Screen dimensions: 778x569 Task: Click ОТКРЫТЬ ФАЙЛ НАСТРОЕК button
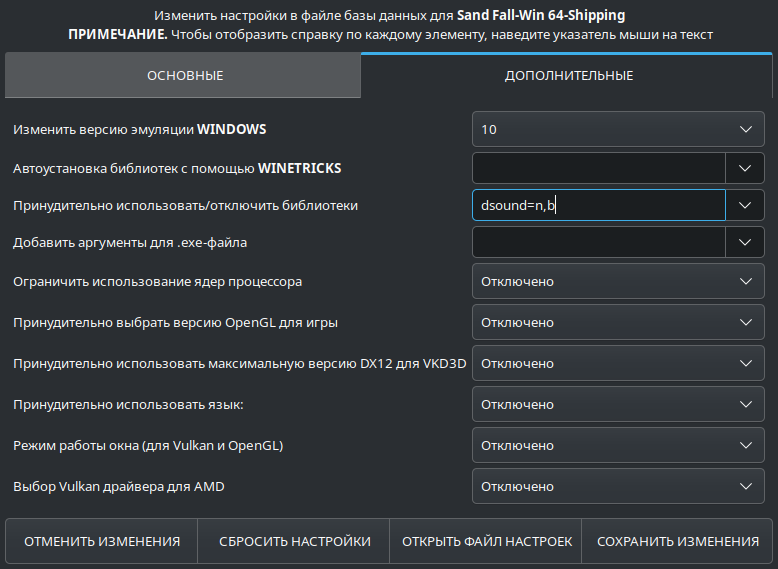(x=486, y=541)
